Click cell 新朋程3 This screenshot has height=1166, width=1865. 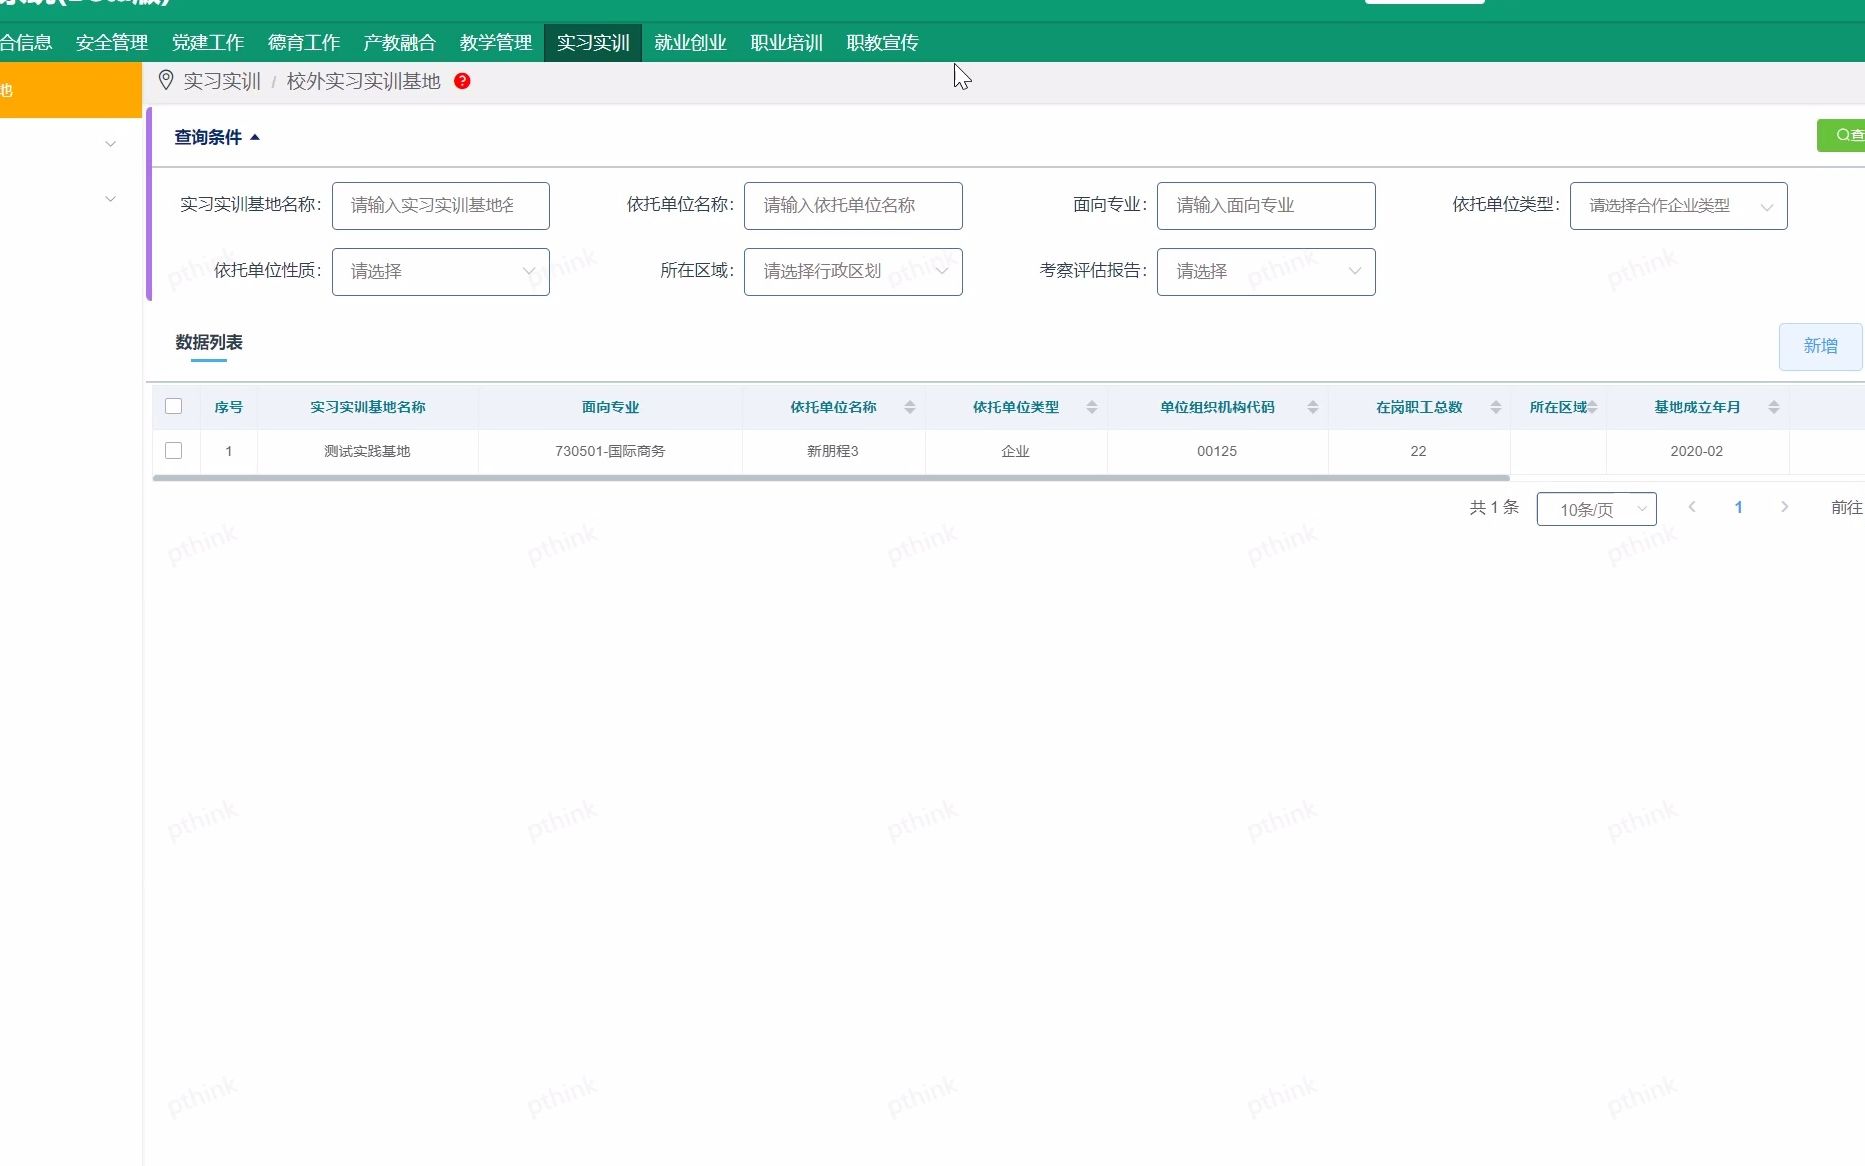(833, 451)
